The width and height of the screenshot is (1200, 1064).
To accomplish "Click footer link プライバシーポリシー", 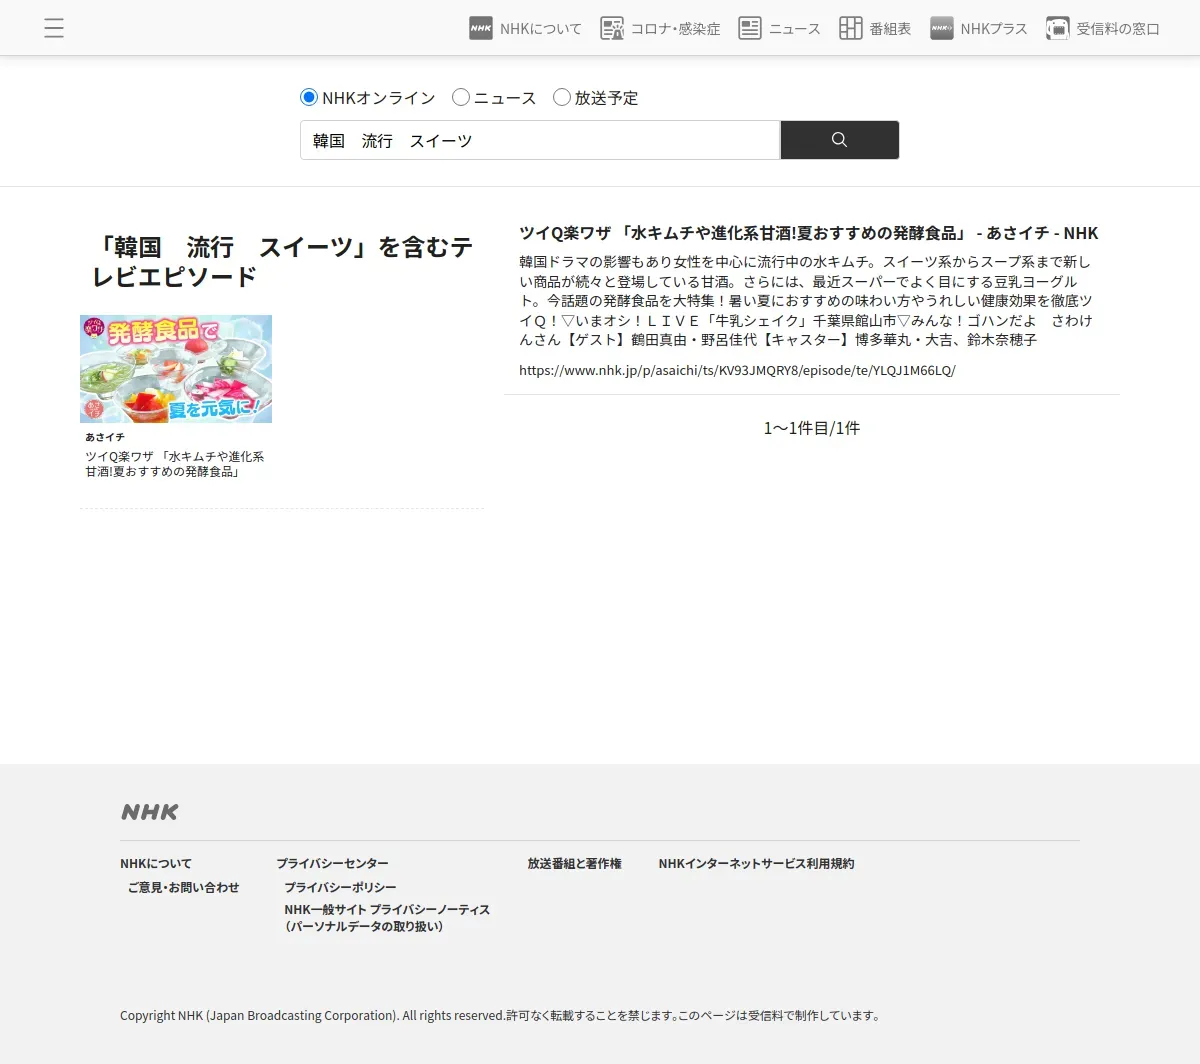I will click(340, 887).
